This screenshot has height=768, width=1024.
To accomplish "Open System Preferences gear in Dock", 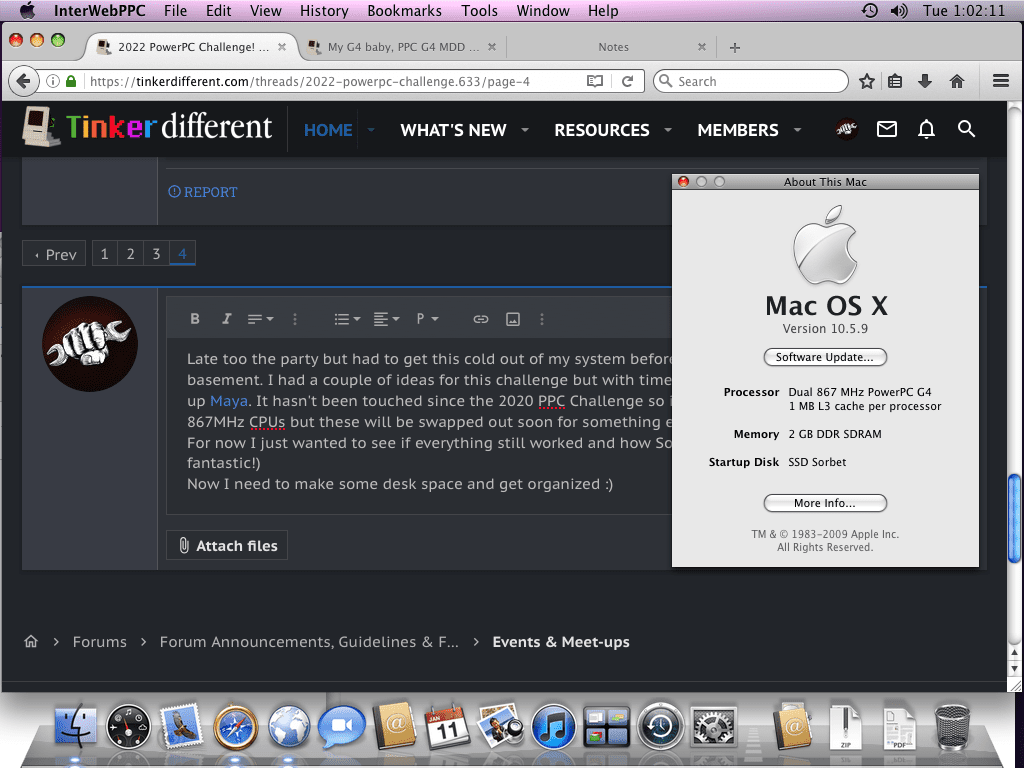I will 714,726.
